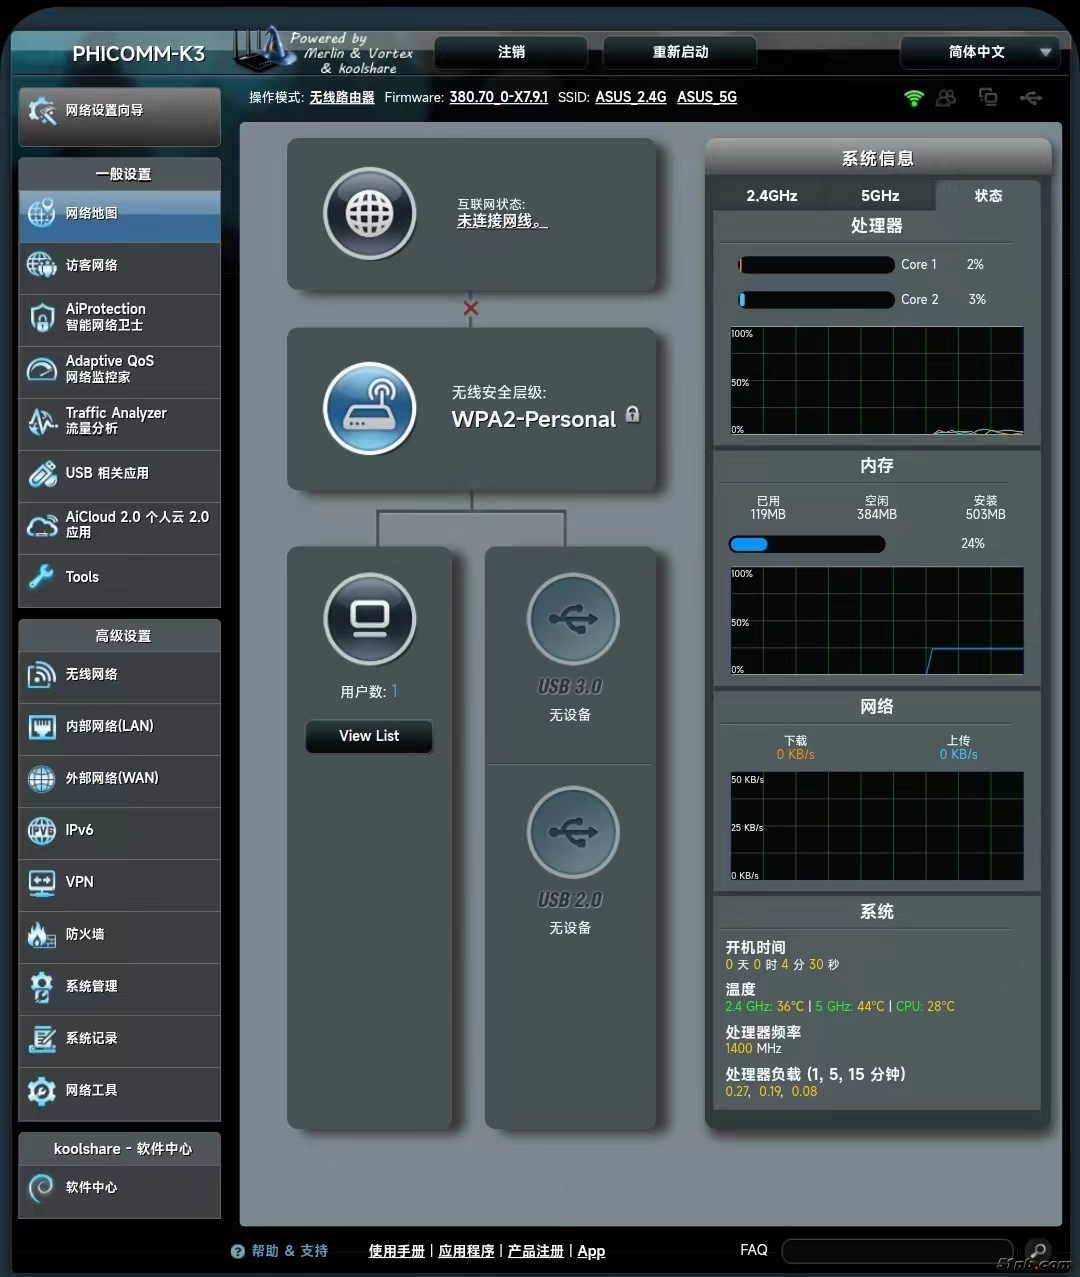Screen dimensions: 1080x1277
Task: Click the temperature reading line with CPU: 28°C
Action: click(x=840, y=1007)
